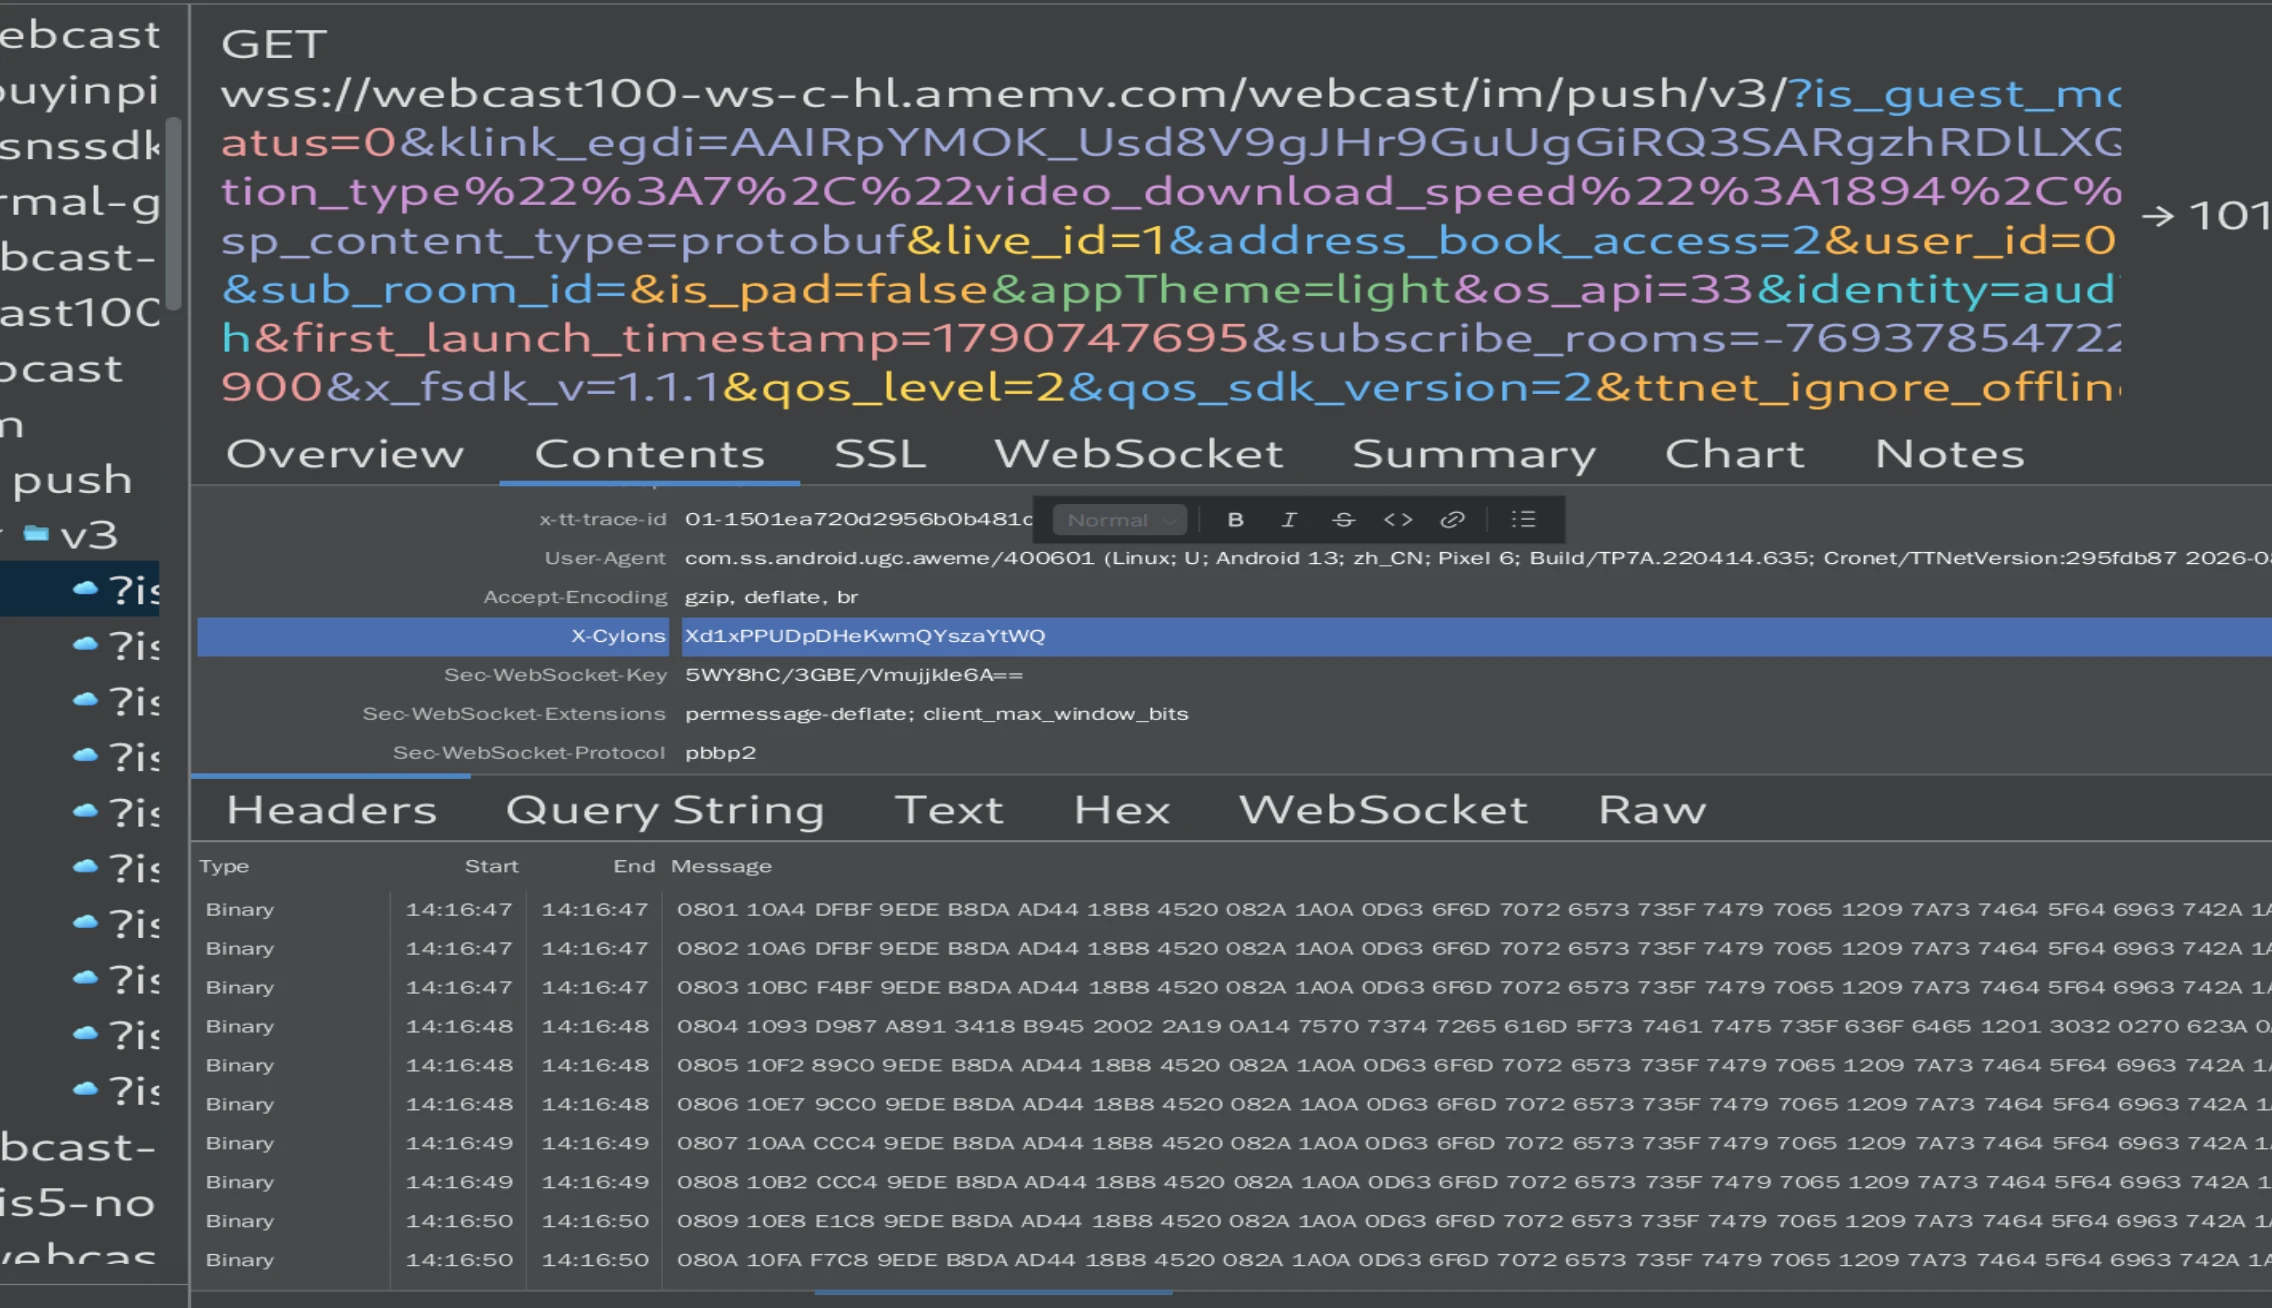
Task: Toggle bold in the formatting toolbar
Action: click(x=1235, y=519)
